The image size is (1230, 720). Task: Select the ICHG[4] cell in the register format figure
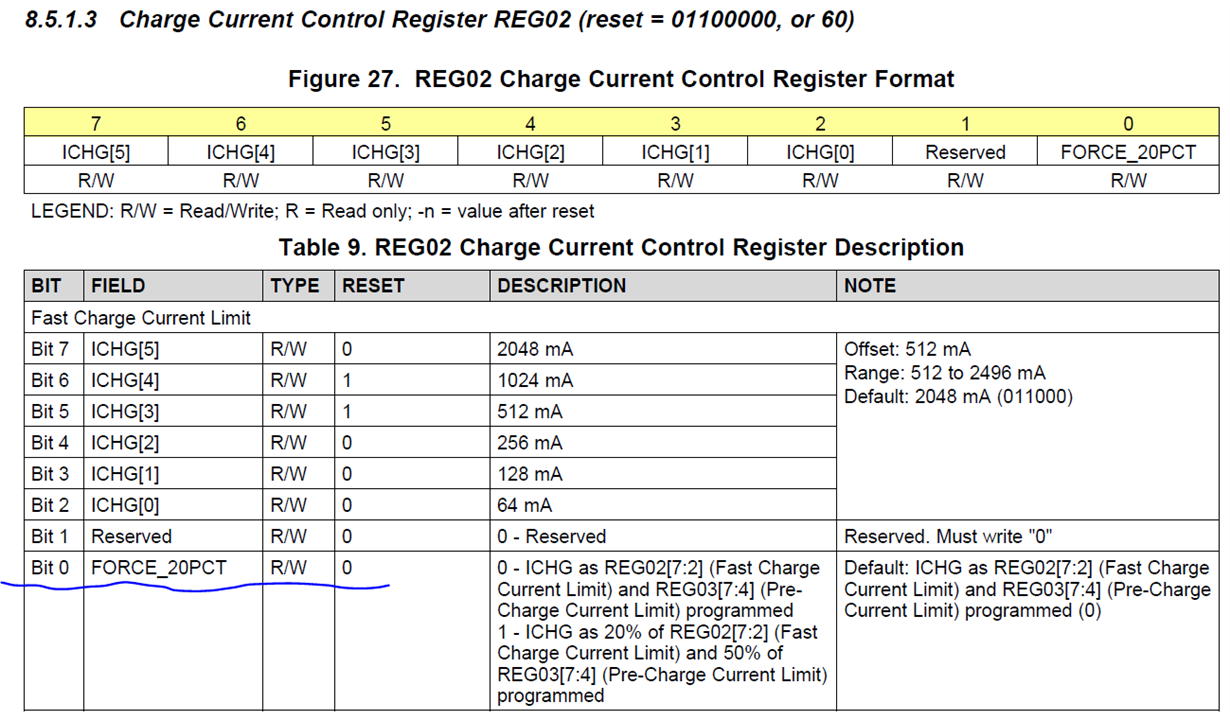pos(240,152)
